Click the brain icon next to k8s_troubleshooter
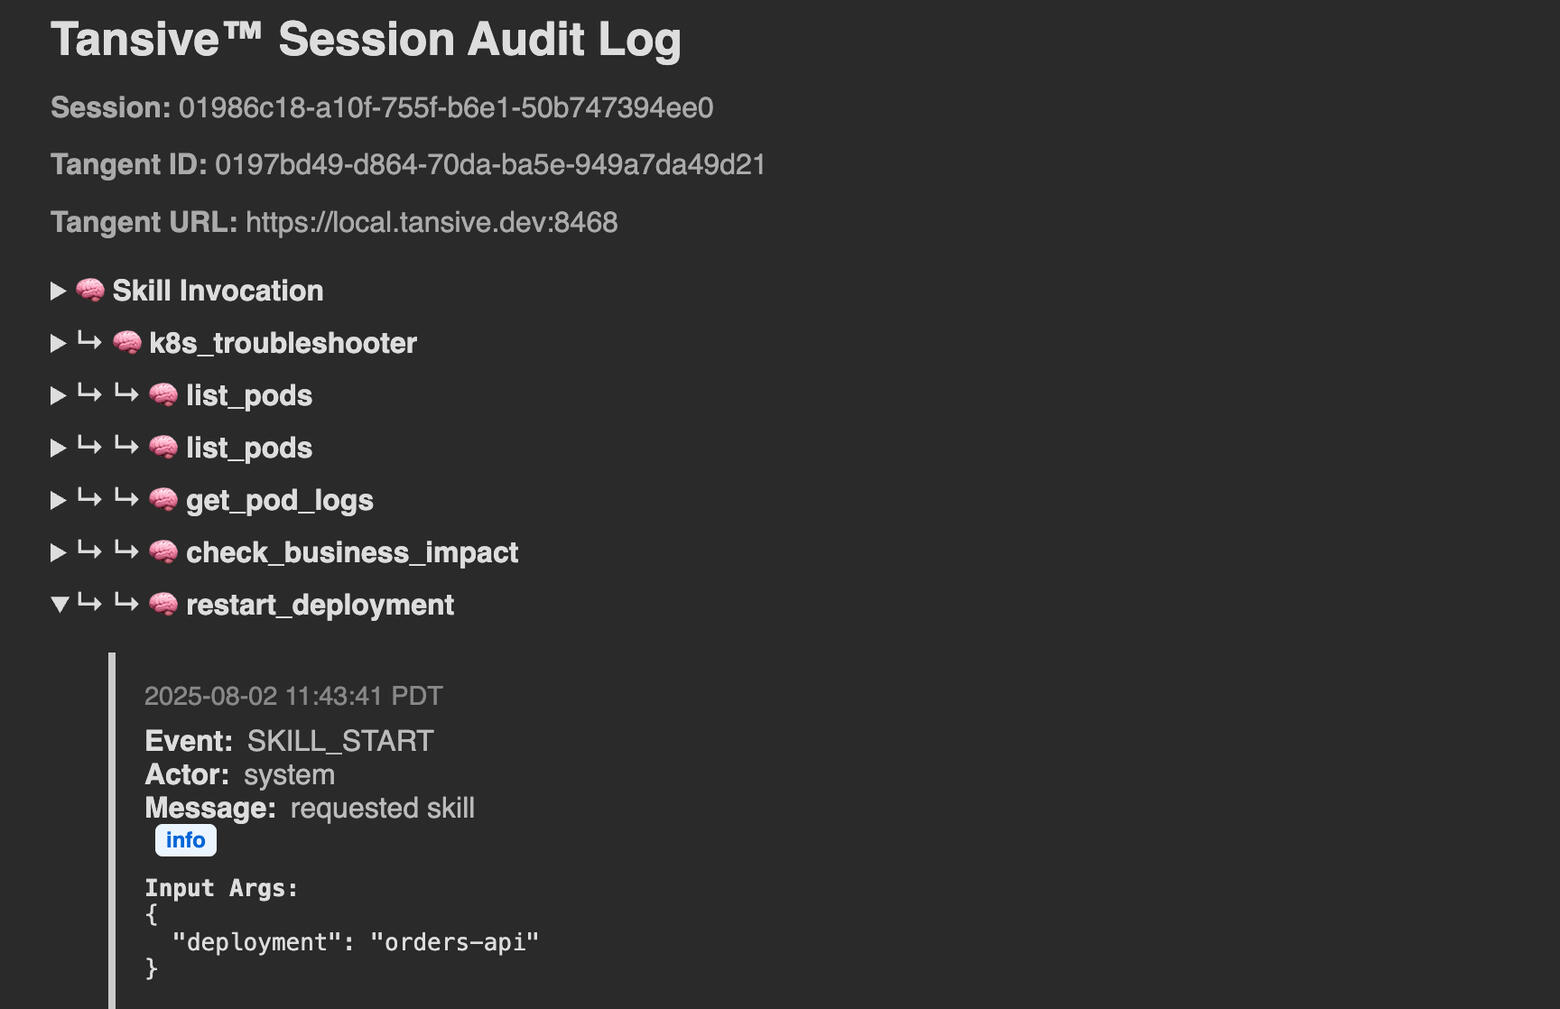This screenshot has width=1560, height=1009. pos(127,343)
